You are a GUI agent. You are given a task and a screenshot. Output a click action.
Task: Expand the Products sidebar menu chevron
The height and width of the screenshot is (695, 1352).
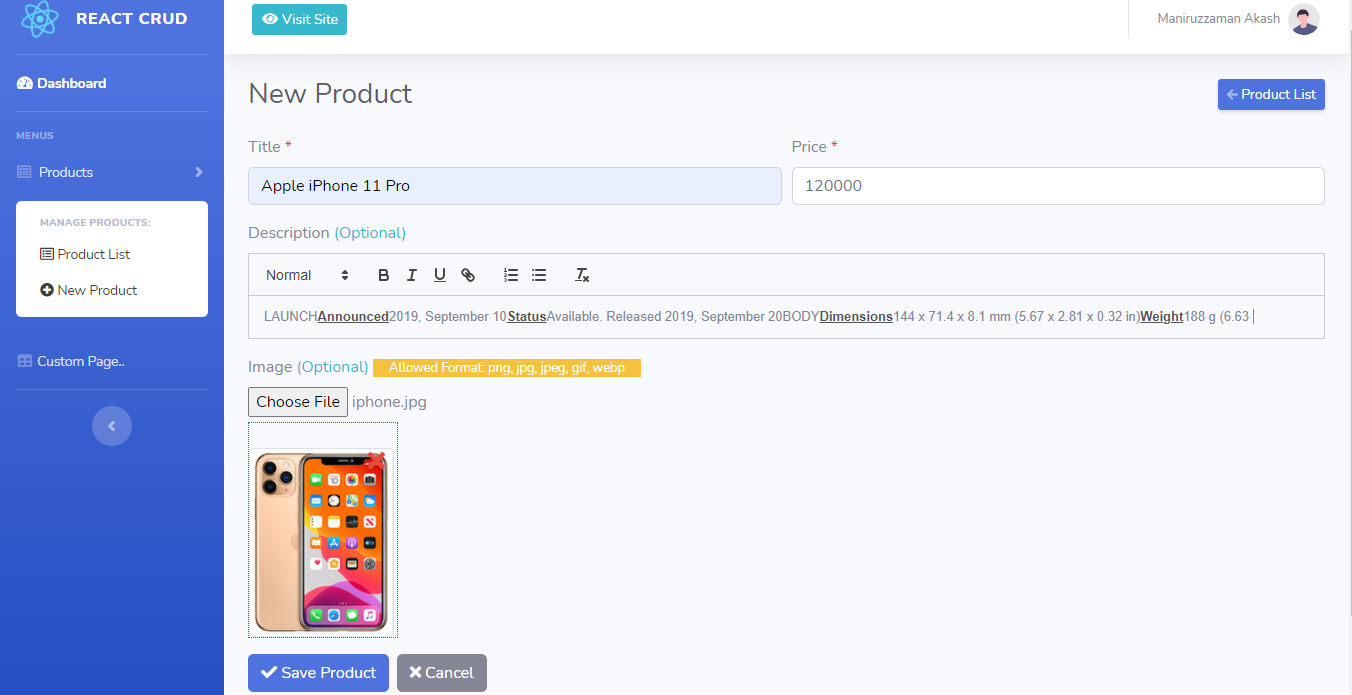[x=197, y=171]
